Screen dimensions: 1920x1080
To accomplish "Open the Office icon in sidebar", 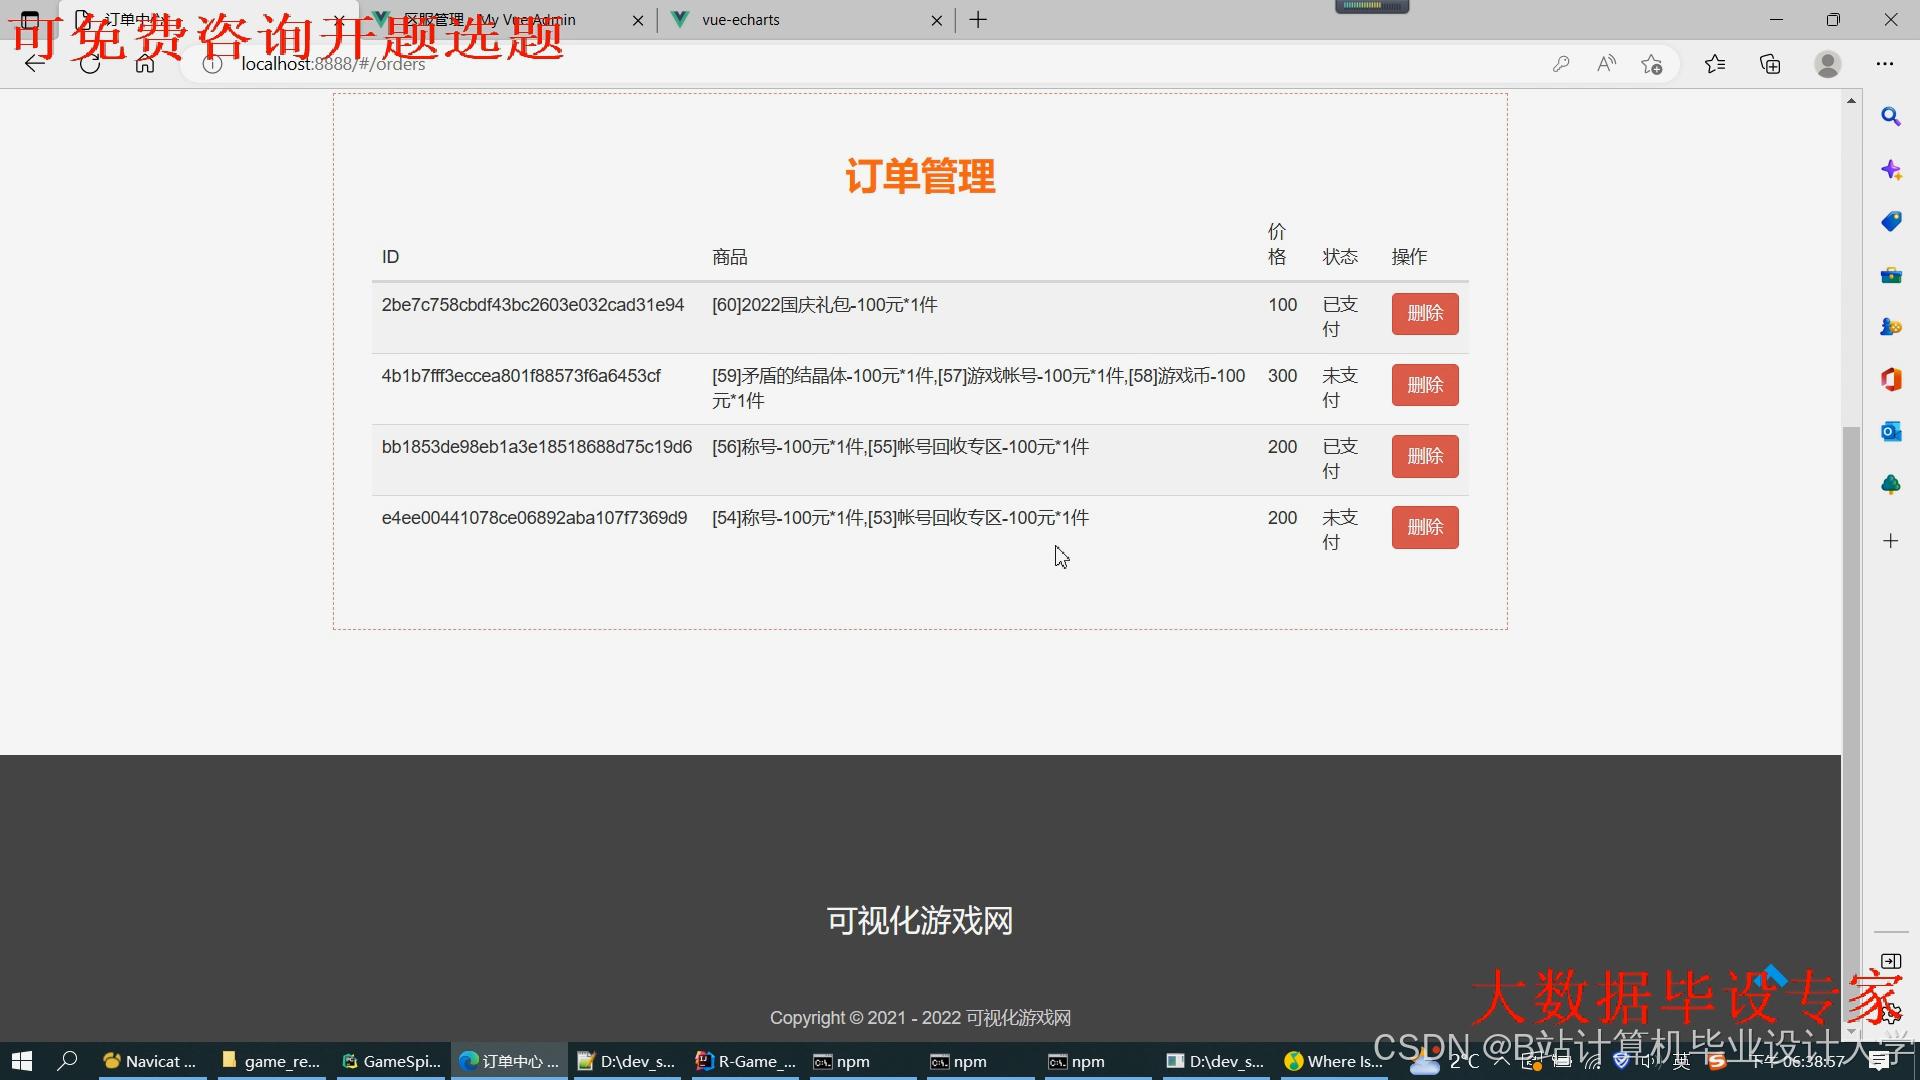I will click(x=1890, y=379).
